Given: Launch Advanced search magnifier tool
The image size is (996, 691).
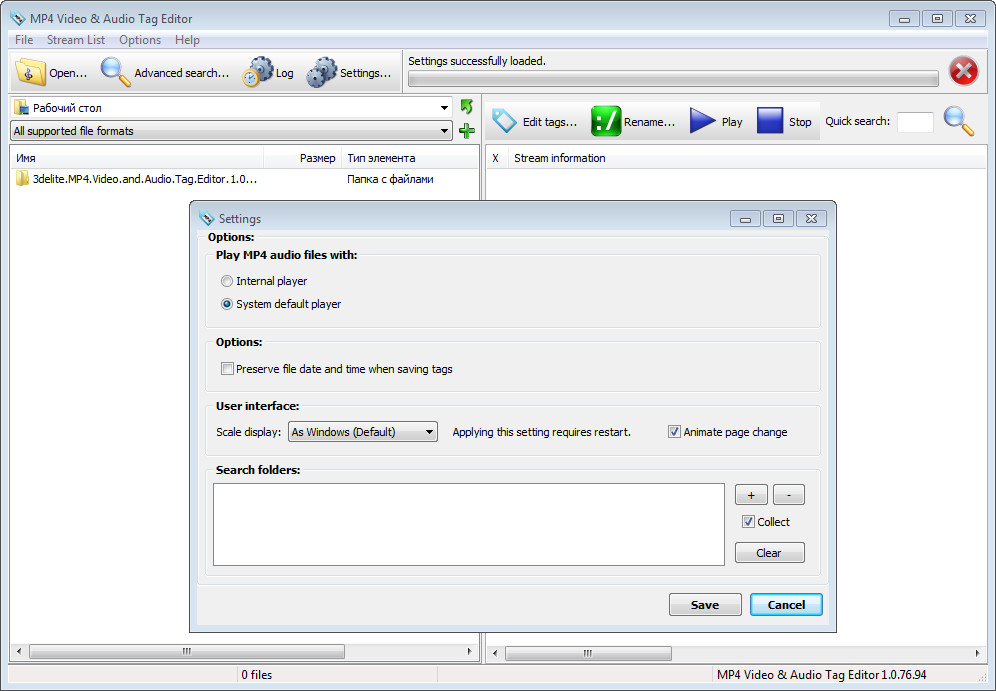Looking at the screenshot, I should [x=115, y=72].
